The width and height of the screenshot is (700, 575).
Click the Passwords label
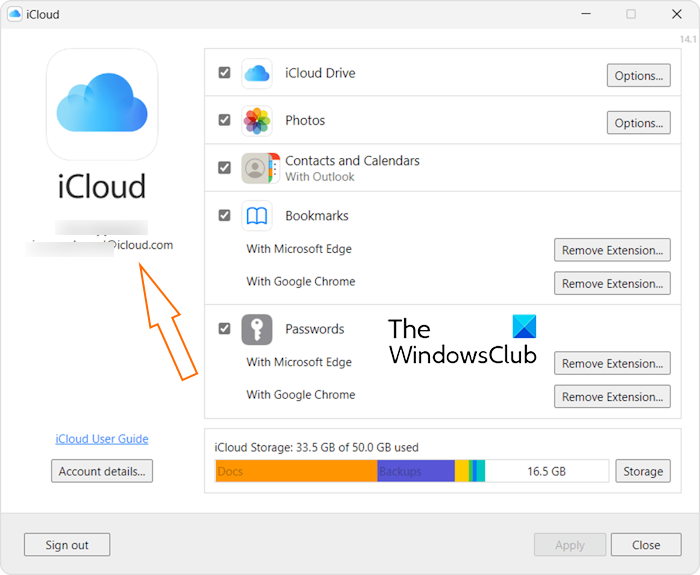point(315,329)
